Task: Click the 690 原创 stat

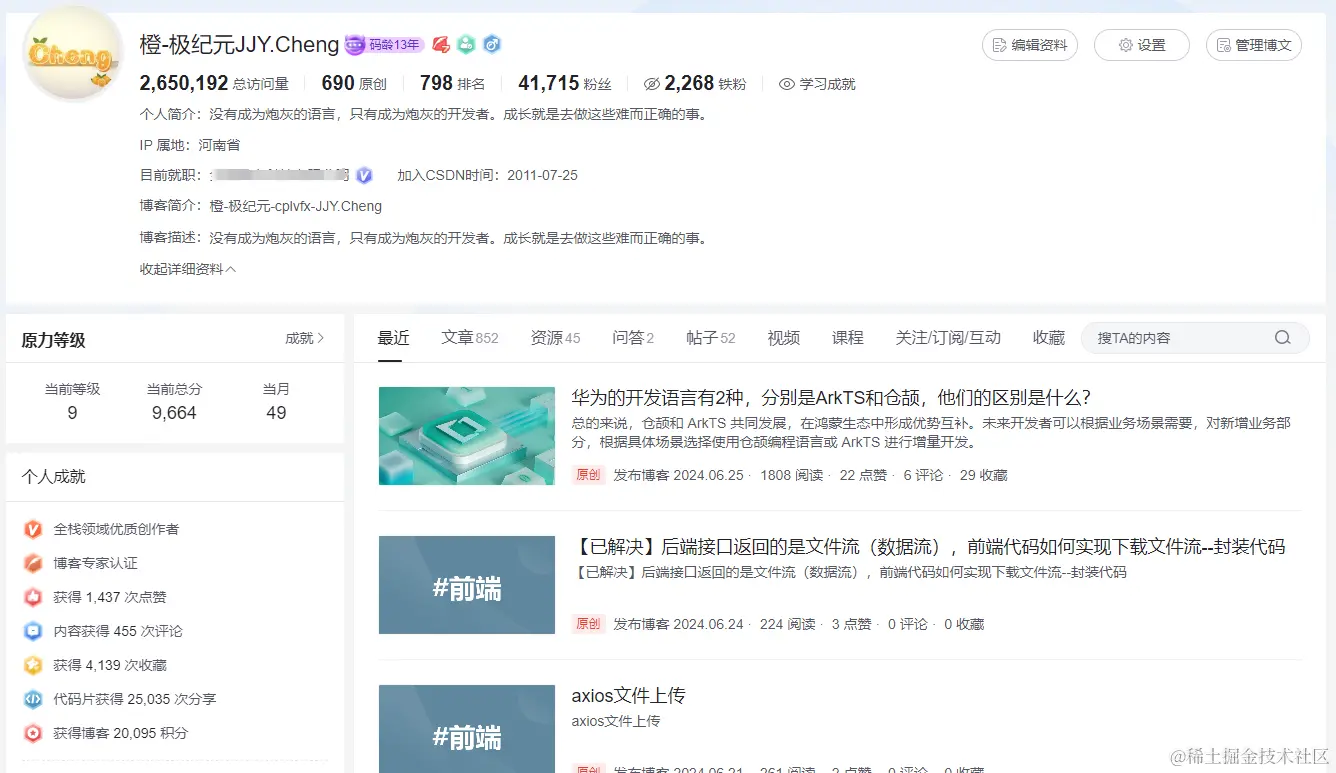Action: click(x=356, y=84)
